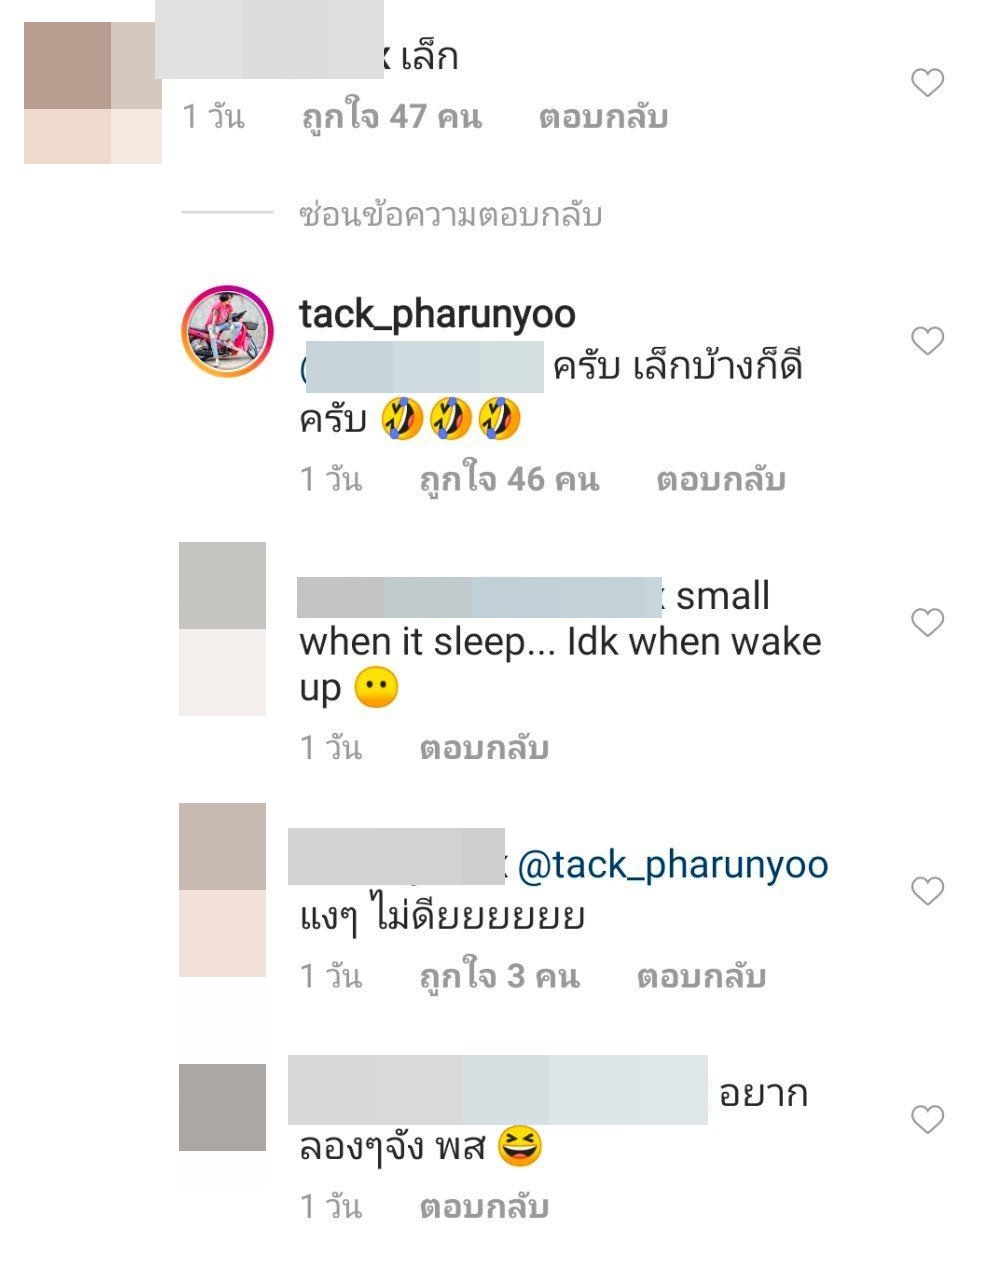The height and width of the screenshot is (1280, 1007).
Task: Heart the 'small when it sleep' comment
Action: click(928, 622)
